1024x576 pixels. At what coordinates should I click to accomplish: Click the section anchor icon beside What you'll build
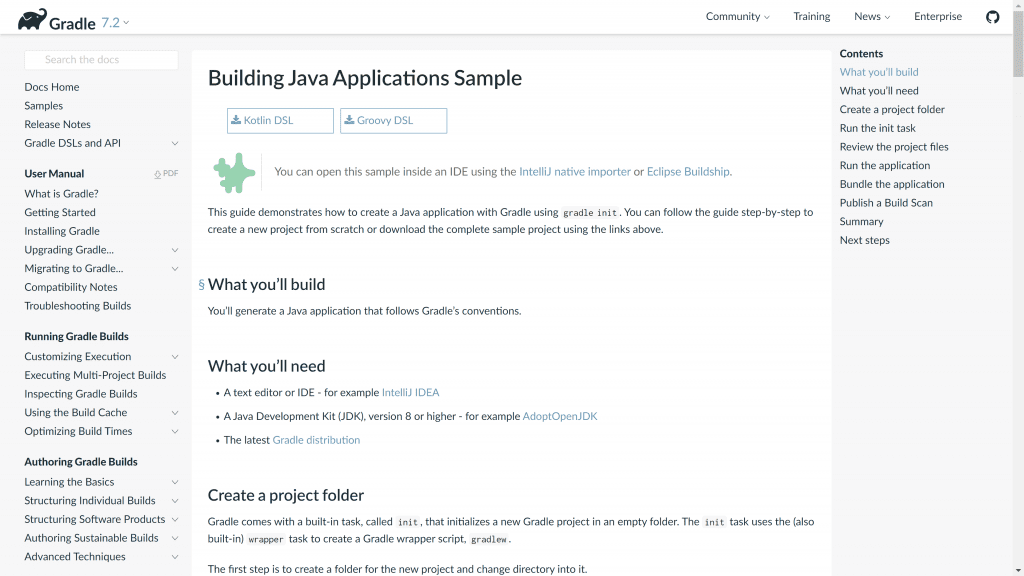click(x=201, y=285)
